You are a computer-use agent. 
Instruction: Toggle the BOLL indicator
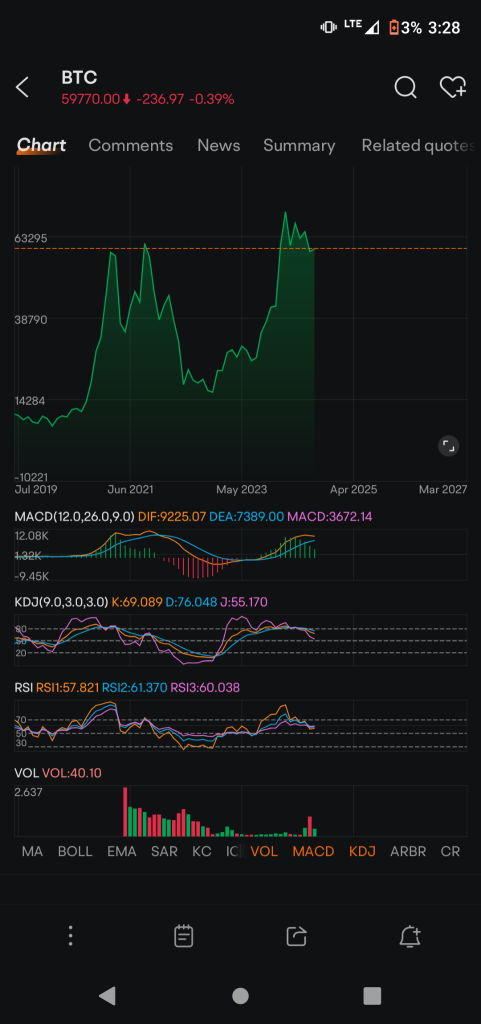click(75, 852)
